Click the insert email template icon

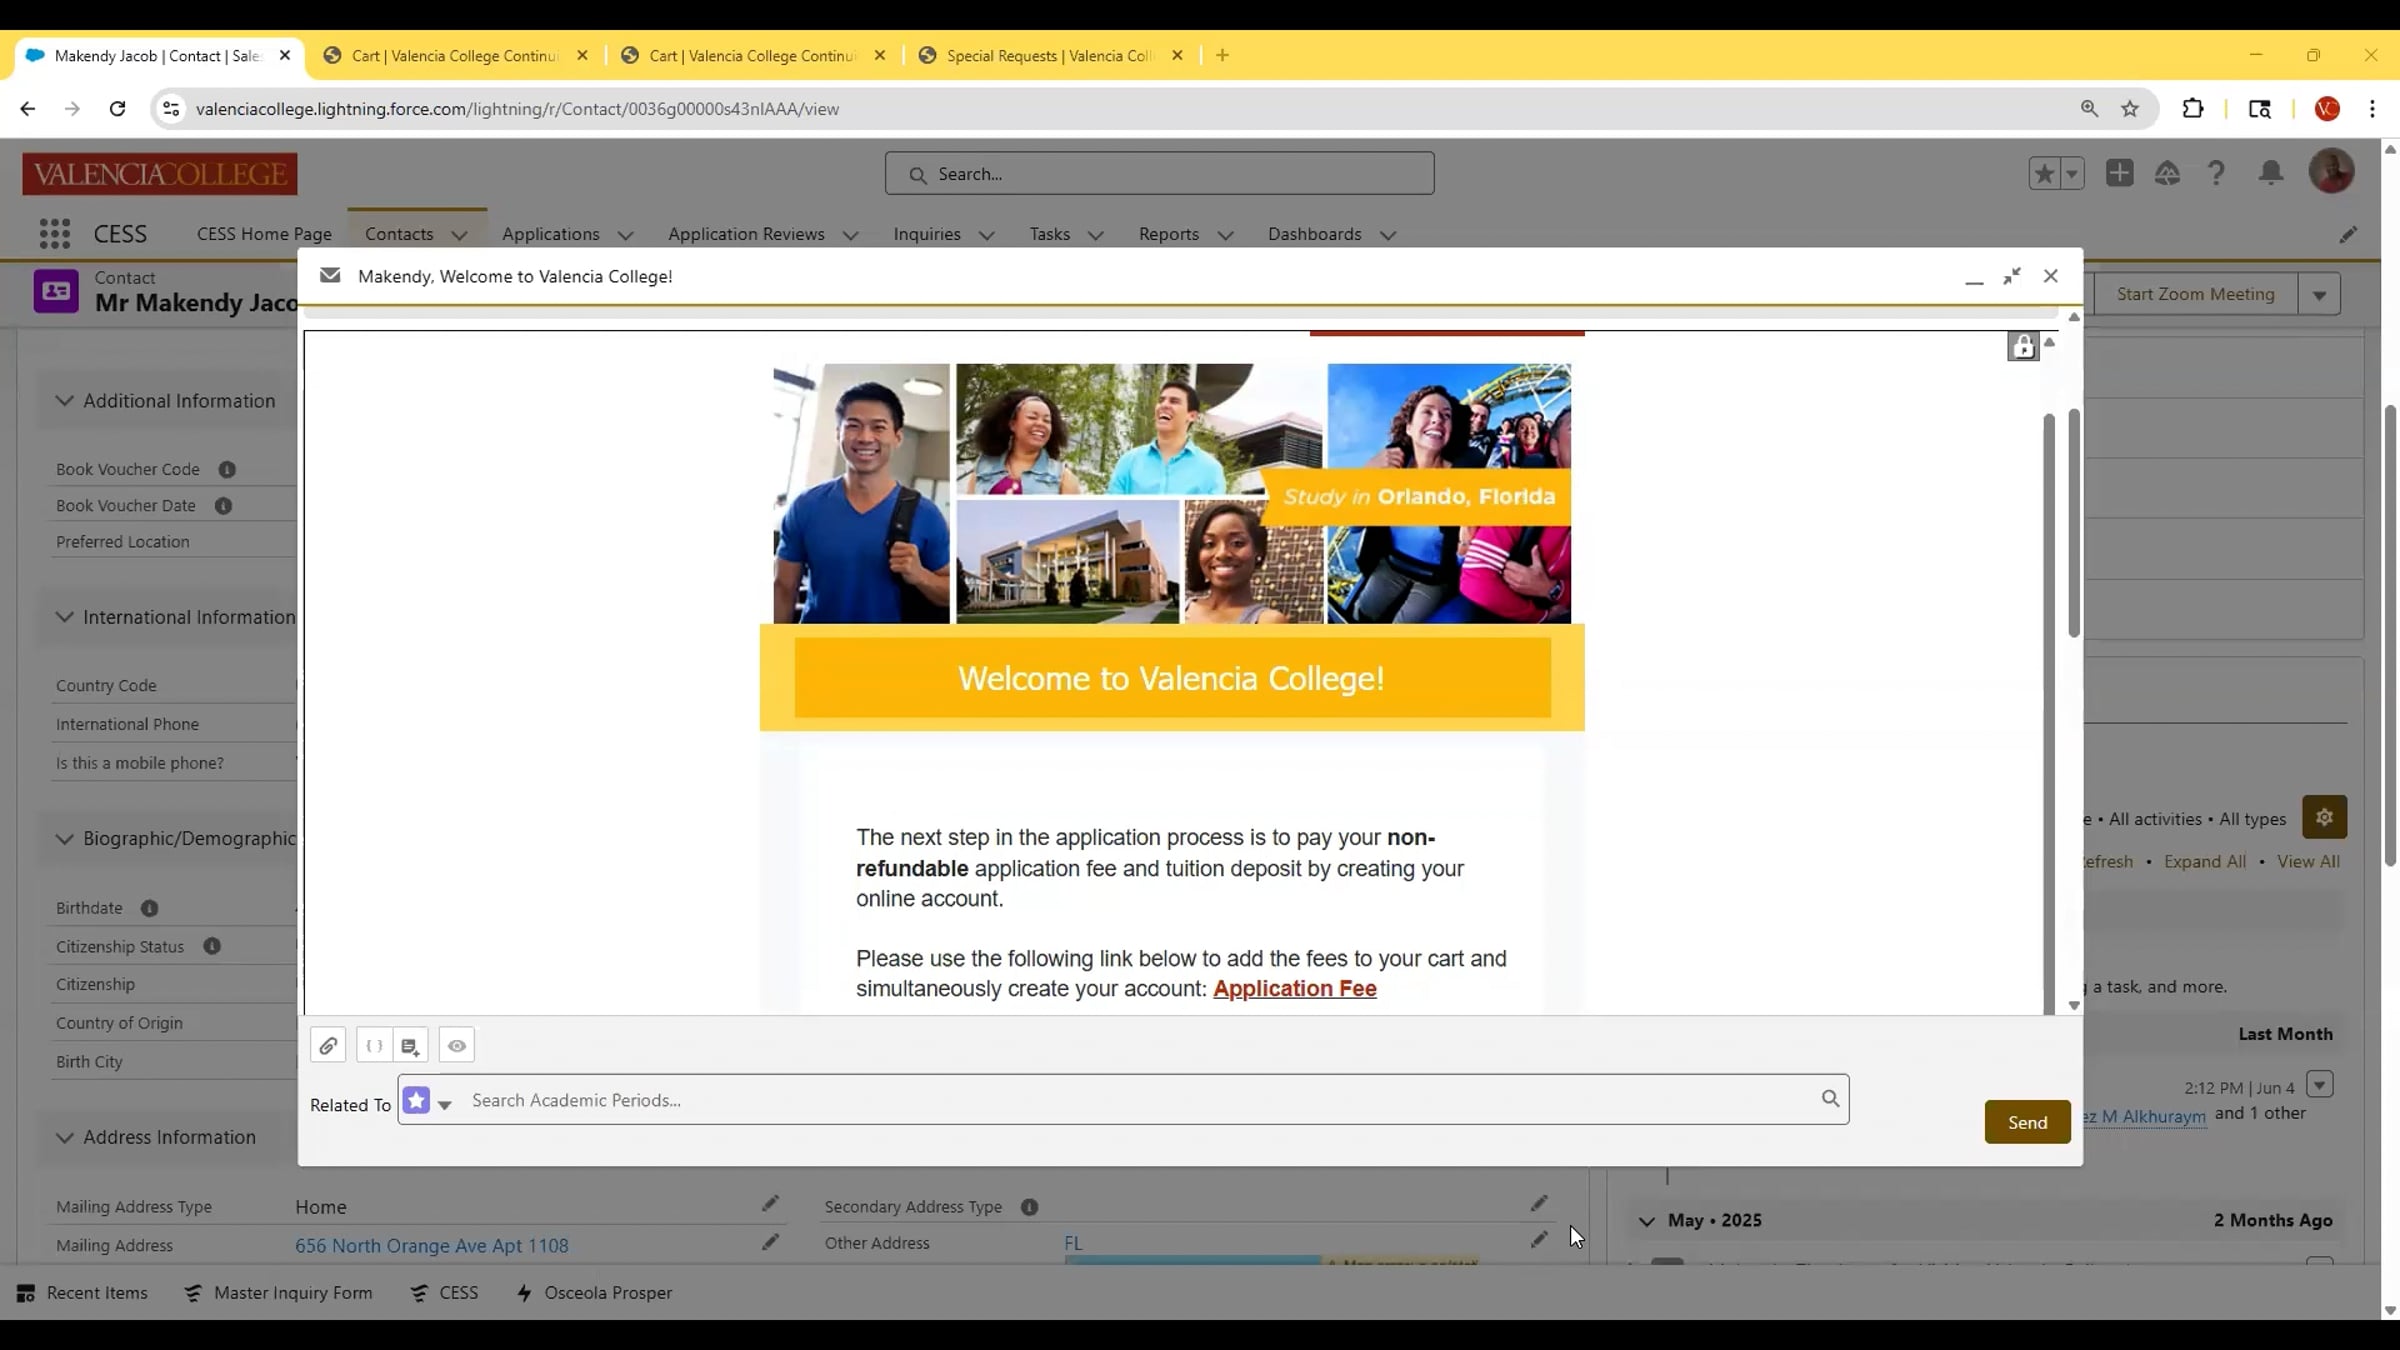tap(410, 1046)
